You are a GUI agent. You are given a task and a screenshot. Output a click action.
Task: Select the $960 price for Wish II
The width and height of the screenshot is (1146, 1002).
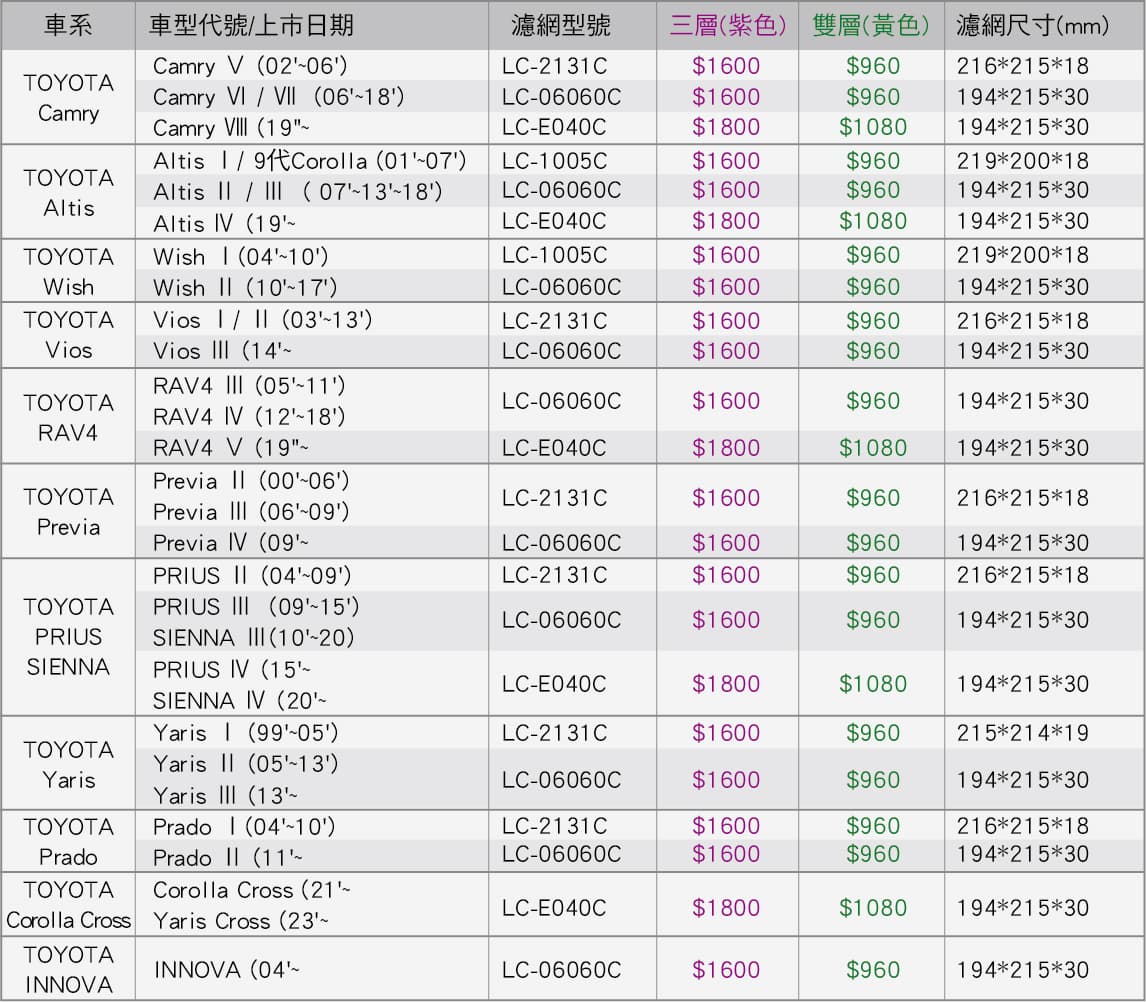[873, 287]
